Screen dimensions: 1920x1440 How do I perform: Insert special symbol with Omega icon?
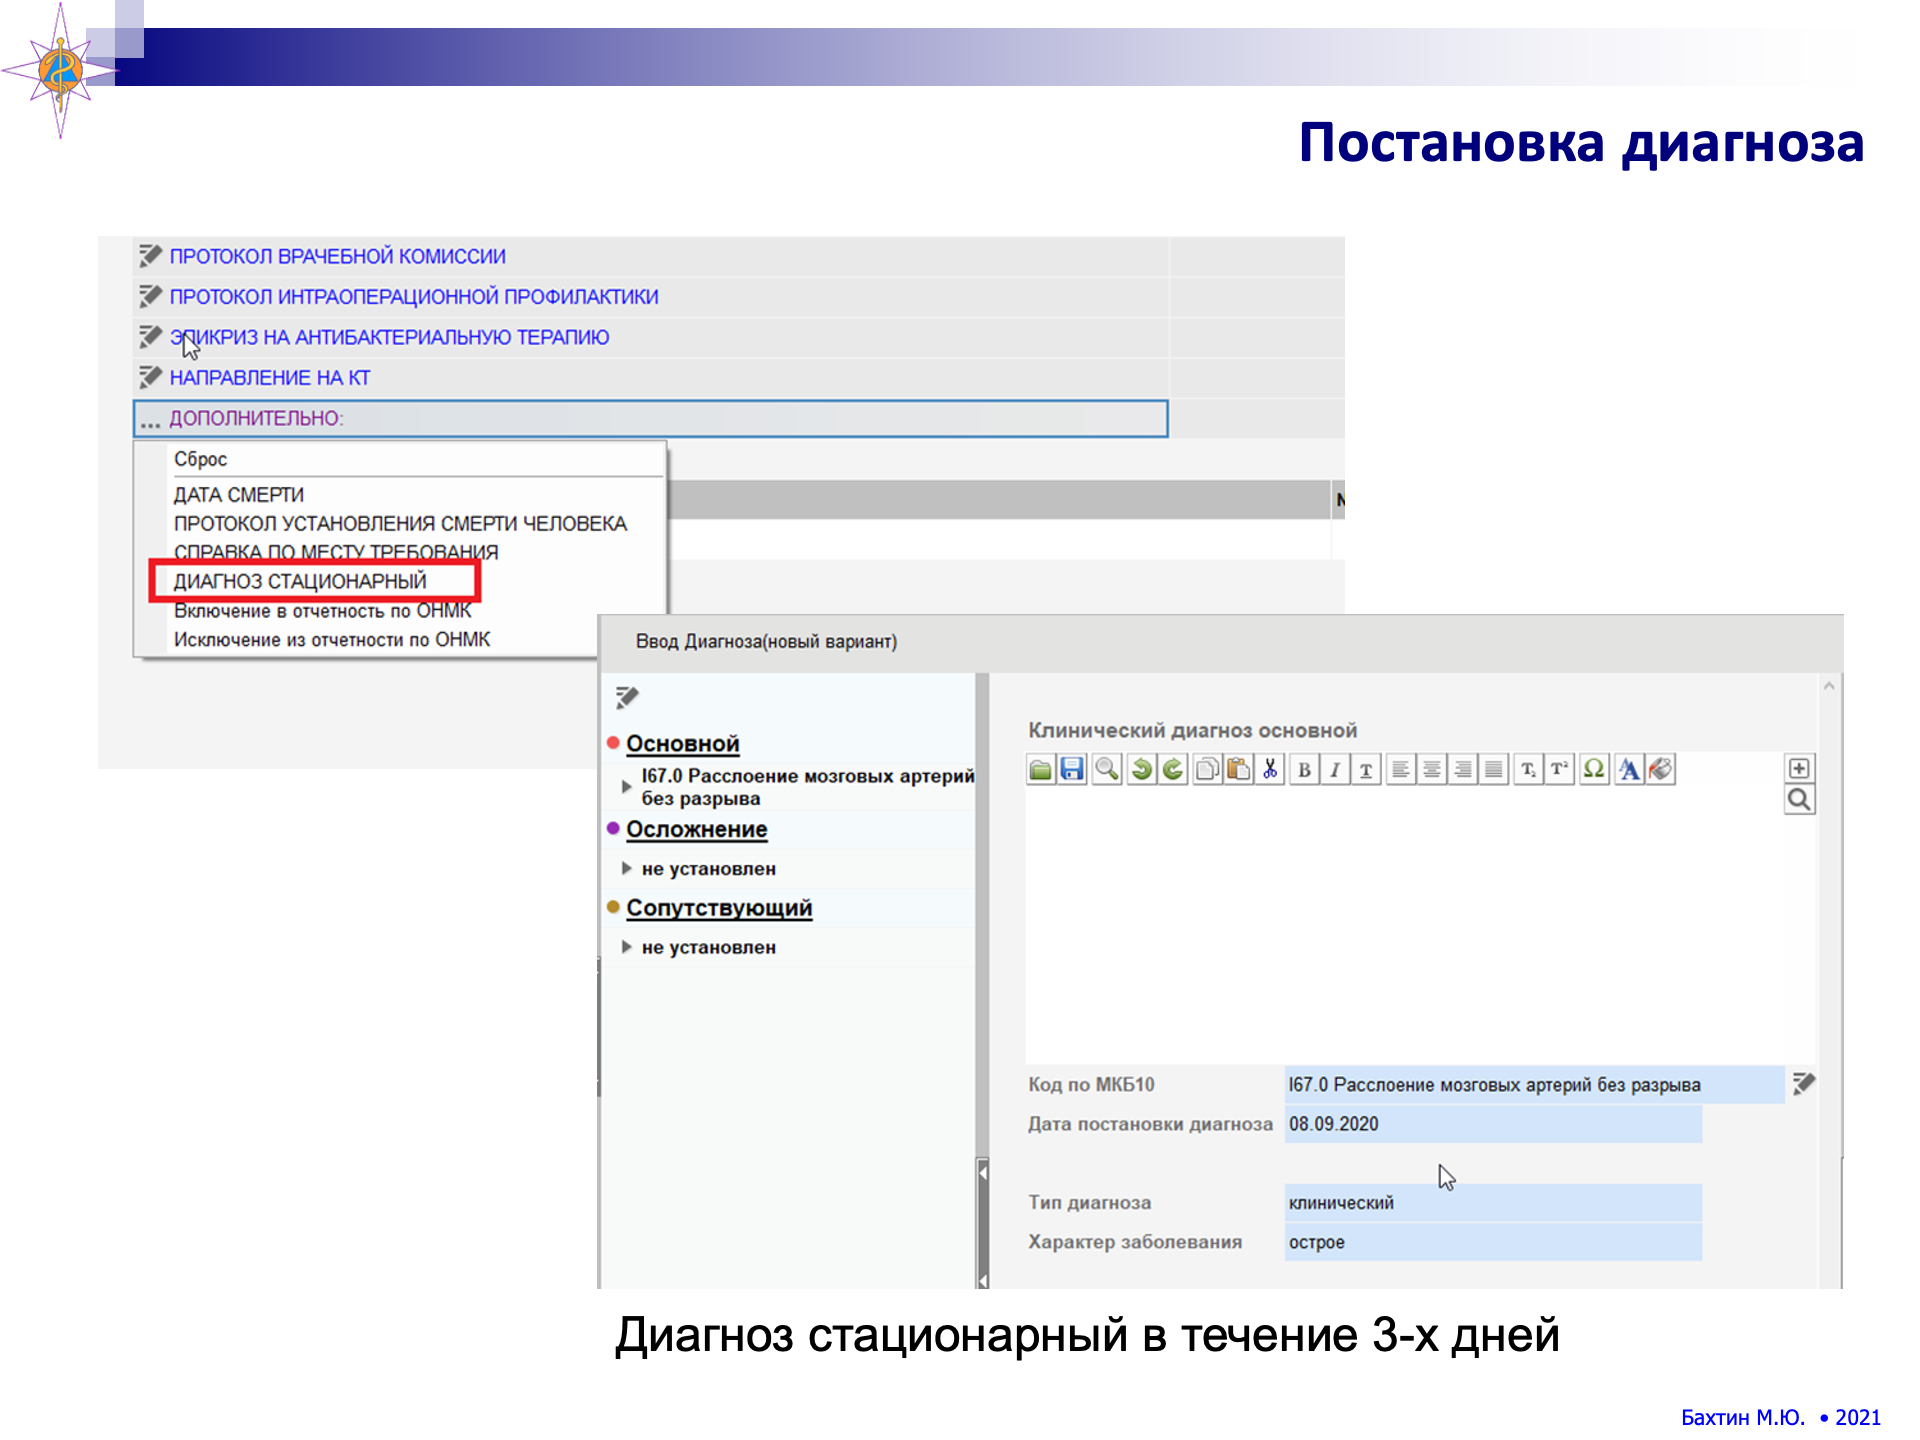tap(1594, 769)
